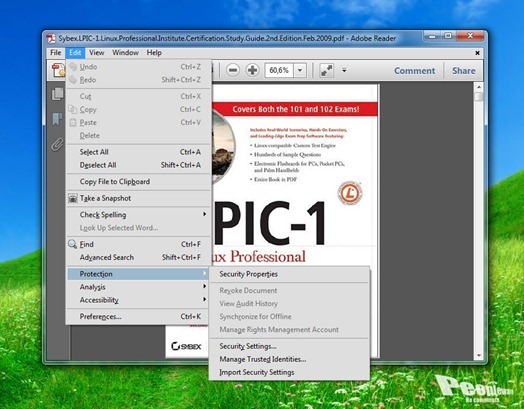
Task: Close the Edit menu
Action: pos(75,53)
